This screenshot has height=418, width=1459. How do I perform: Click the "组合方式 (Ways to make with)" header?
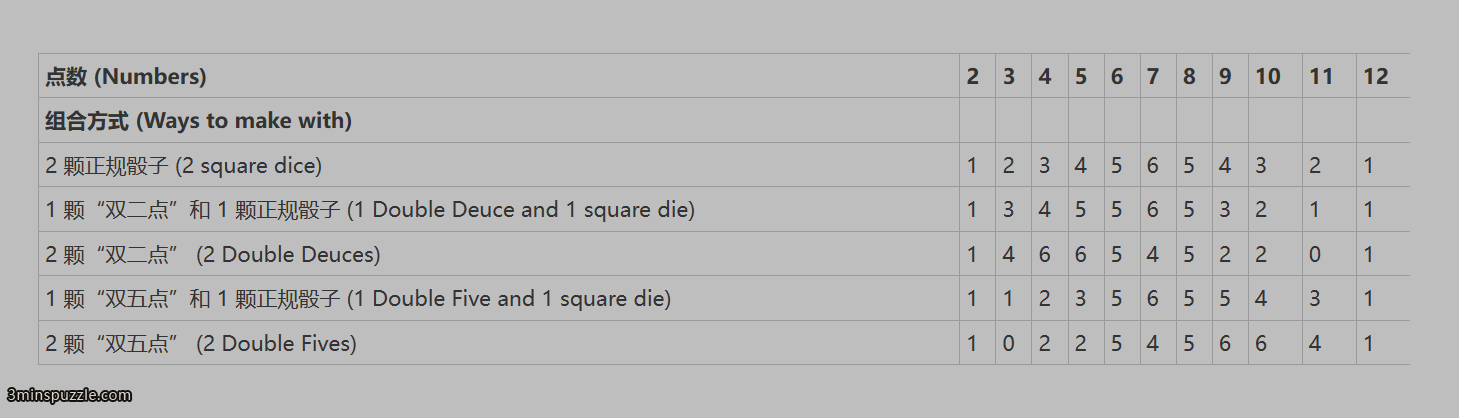198,121
